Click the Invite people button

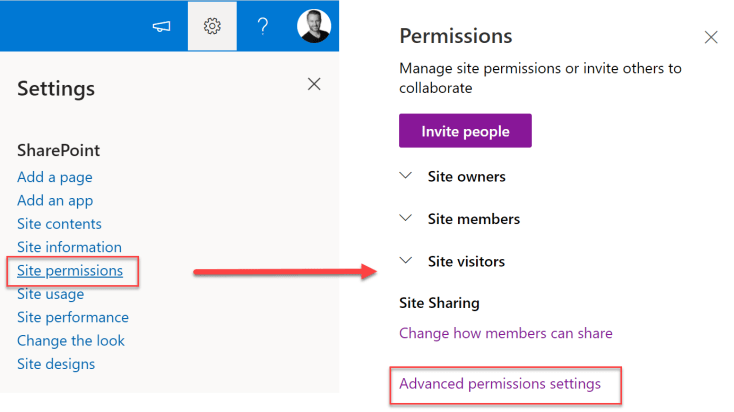(465, 131)
